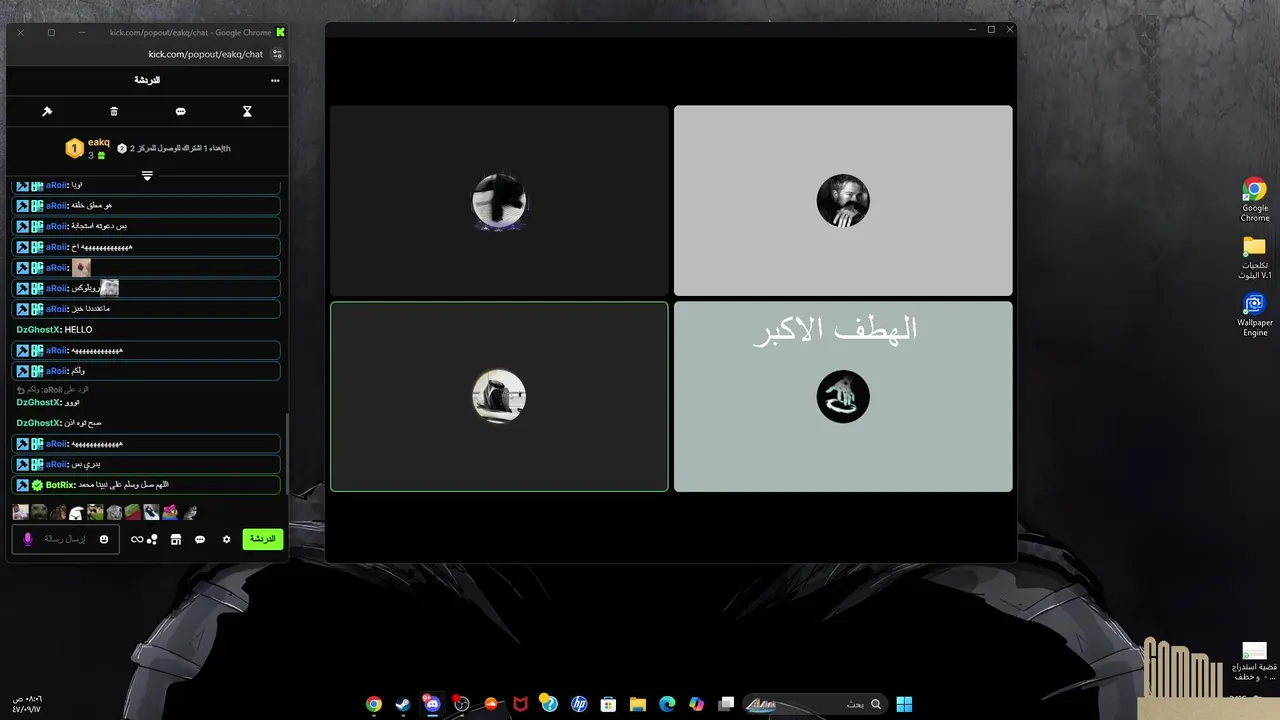Click the chat bubble icon in bottom bar
Image resolution: width=1280 pixels, height=720 pixels.
pyautogui.click(x=200, y=539)
